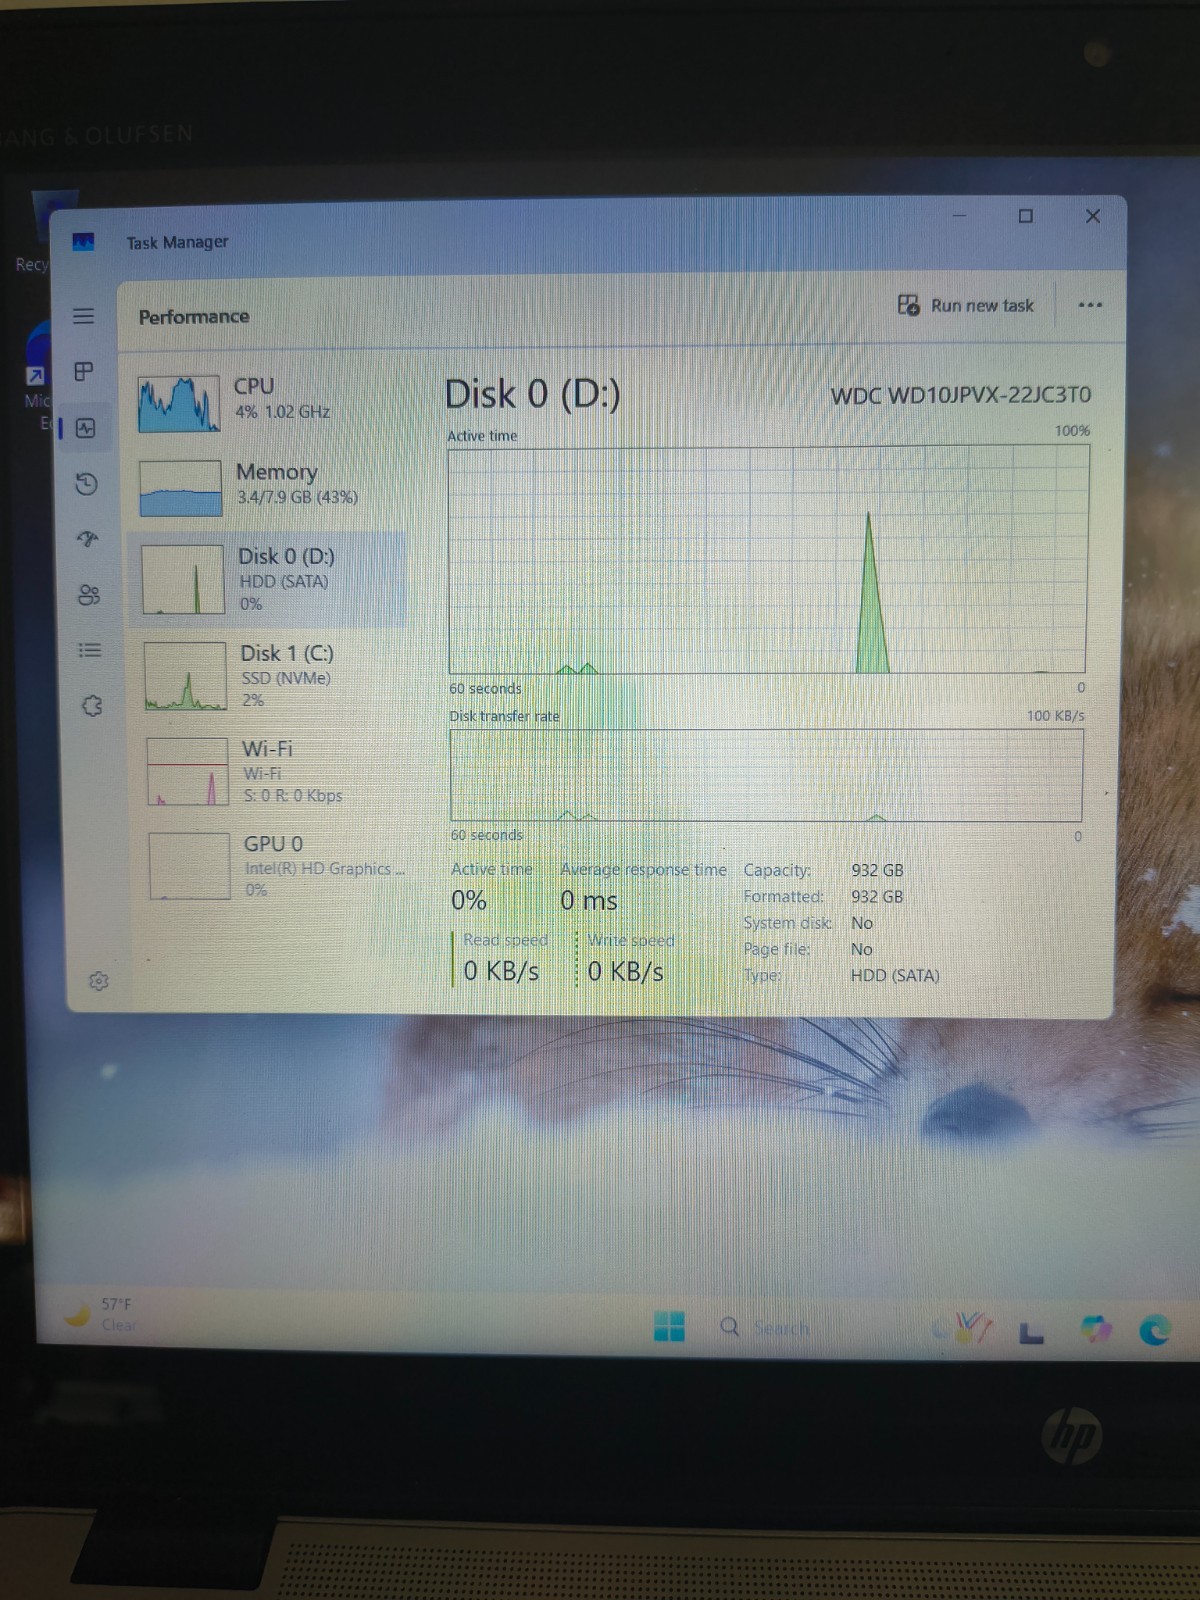Select the GPU 0 Intel HD Graphics entry
Image resolution: width=1200 pixels, height=1600 pixels.
(x=276, y=866)
